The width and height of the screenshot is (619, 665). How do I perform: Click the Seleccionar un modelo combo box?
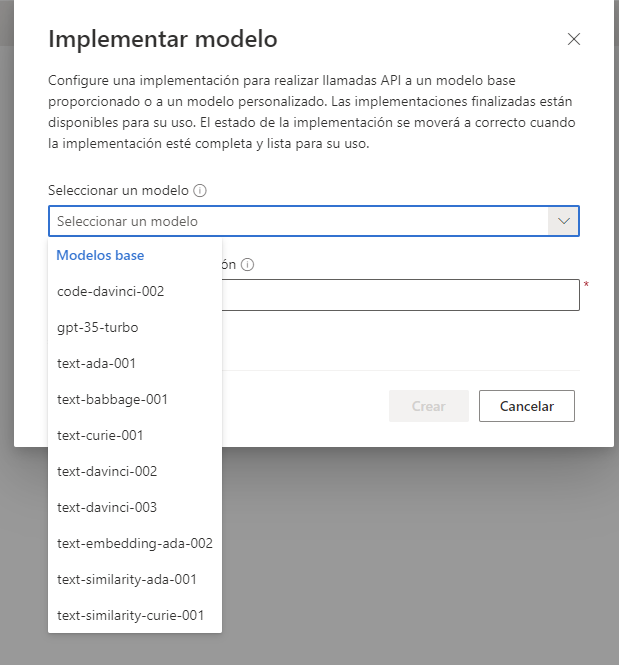pyautogui.click(x=314, y=221)
